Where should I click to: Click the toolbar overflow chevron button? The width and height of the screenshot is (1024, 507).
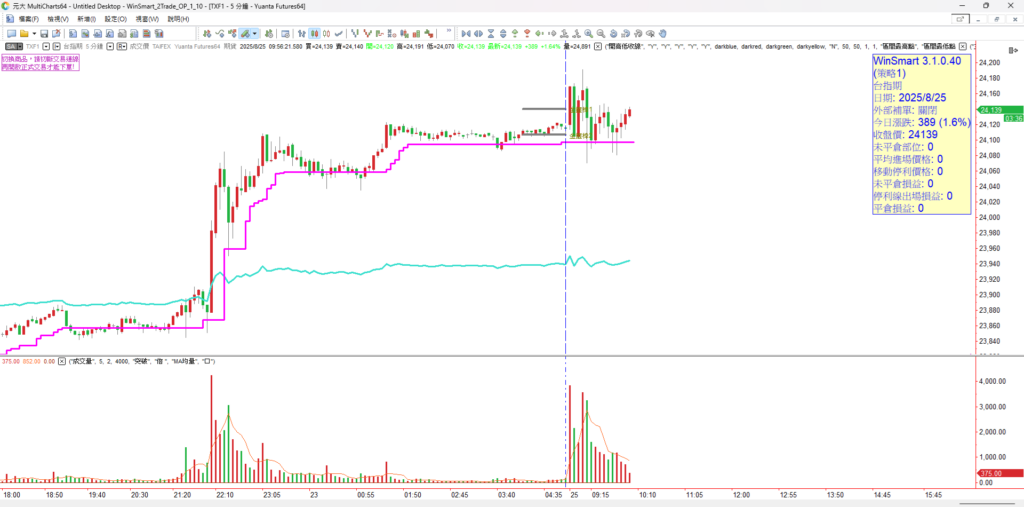pyautogui.click(x=448, y=33)
